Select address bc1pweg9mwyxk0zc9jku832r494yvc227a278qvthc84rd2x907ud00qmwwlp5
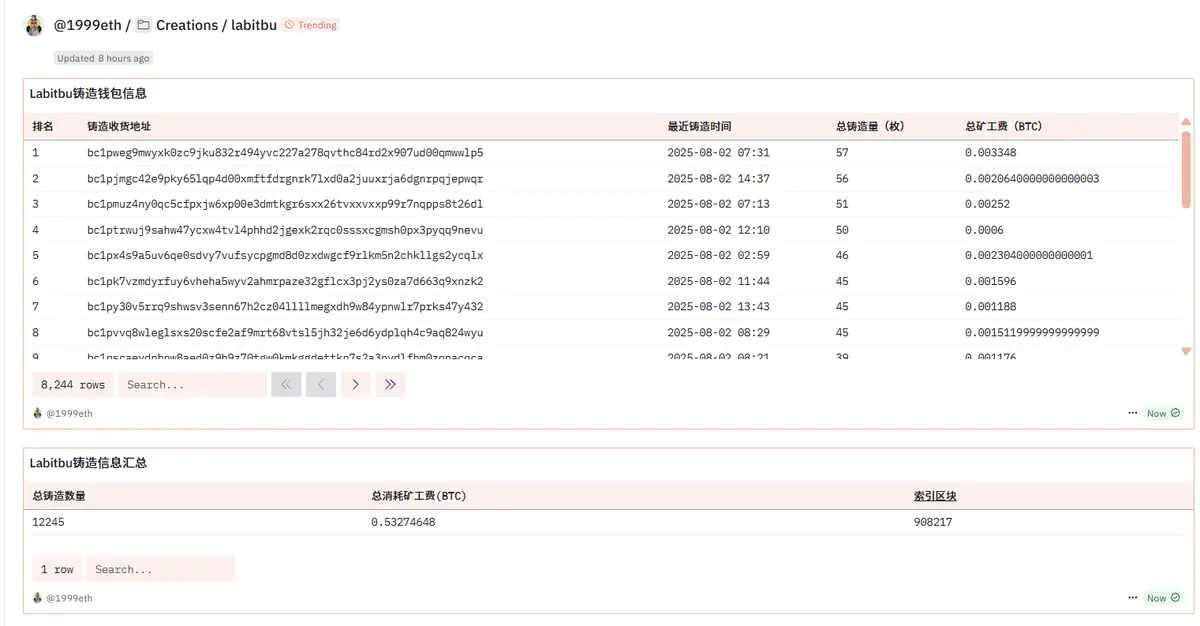 point(285,153)
